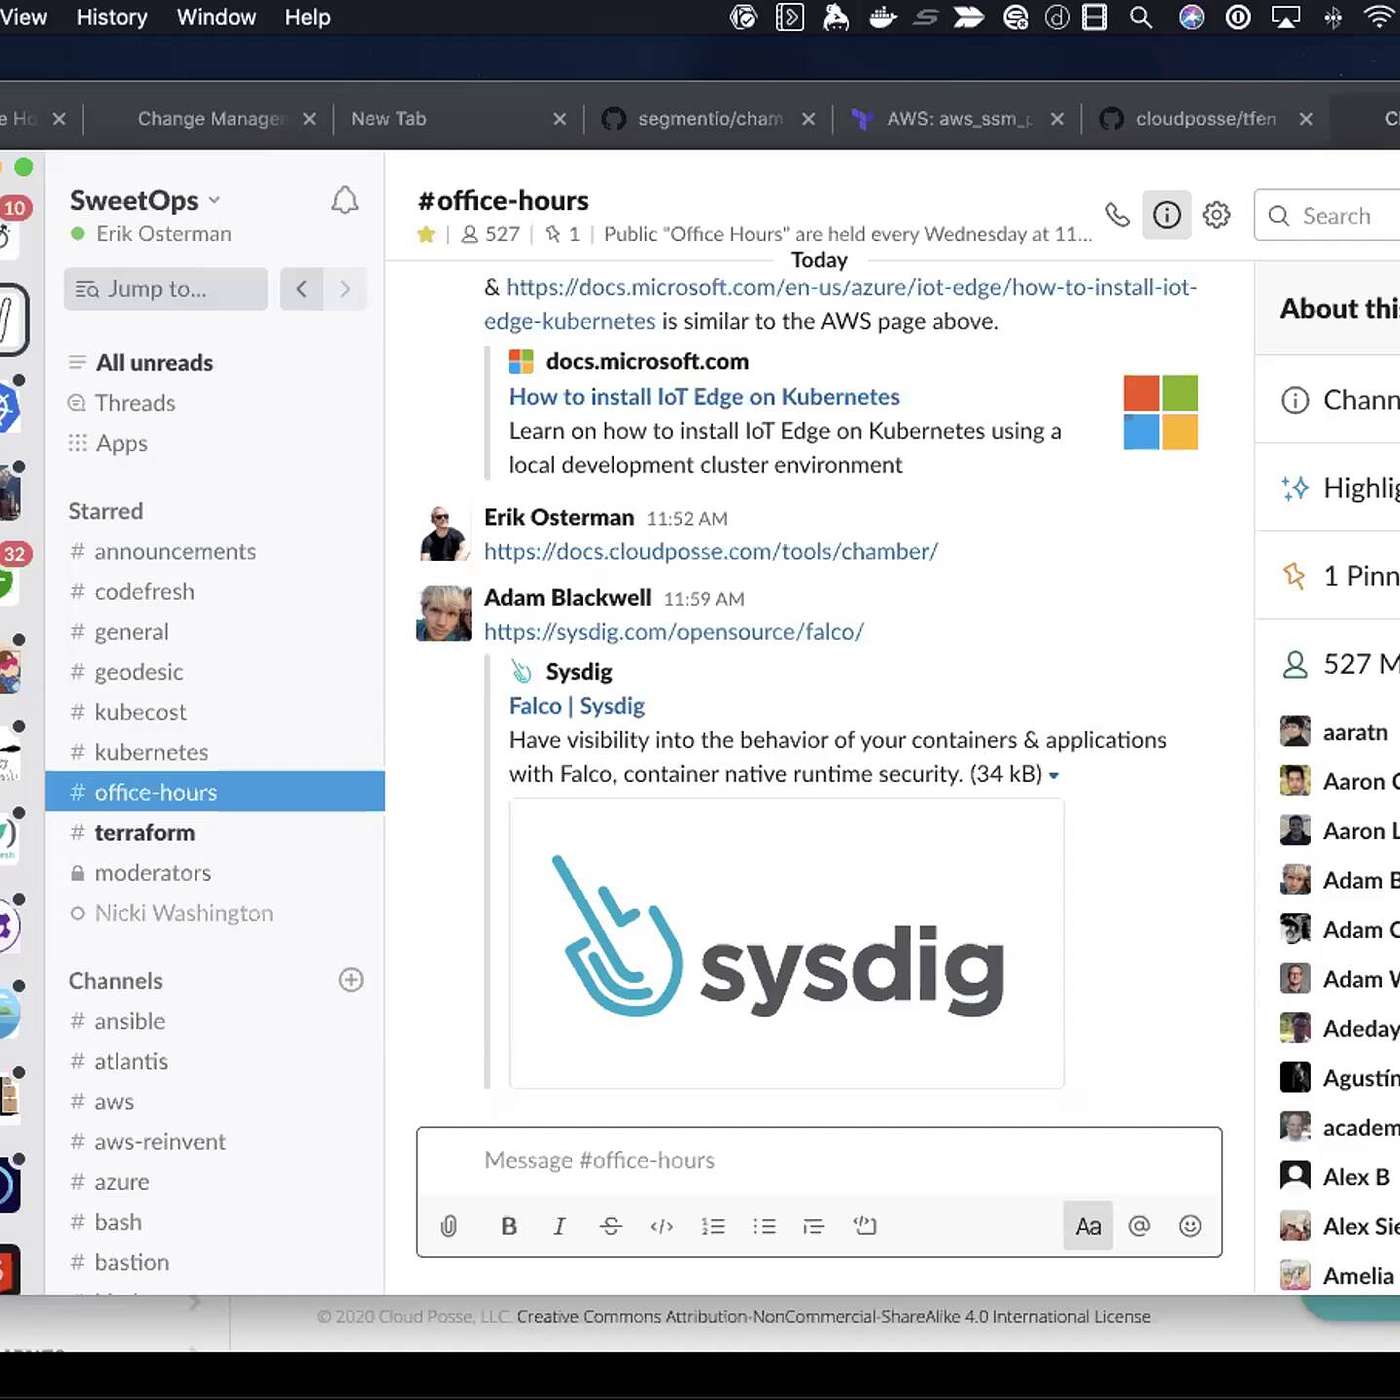Toggle strikethrough formatting
The height and width of the screenshot is (1400, 1400).
pos(611,1226)
